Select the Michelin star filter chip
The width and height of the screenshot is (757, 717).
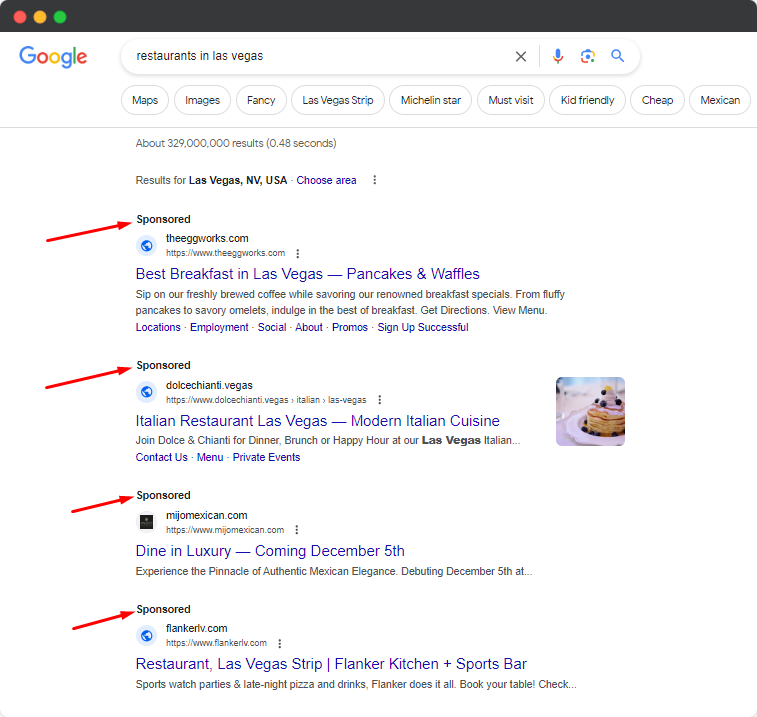coord(431,100)
